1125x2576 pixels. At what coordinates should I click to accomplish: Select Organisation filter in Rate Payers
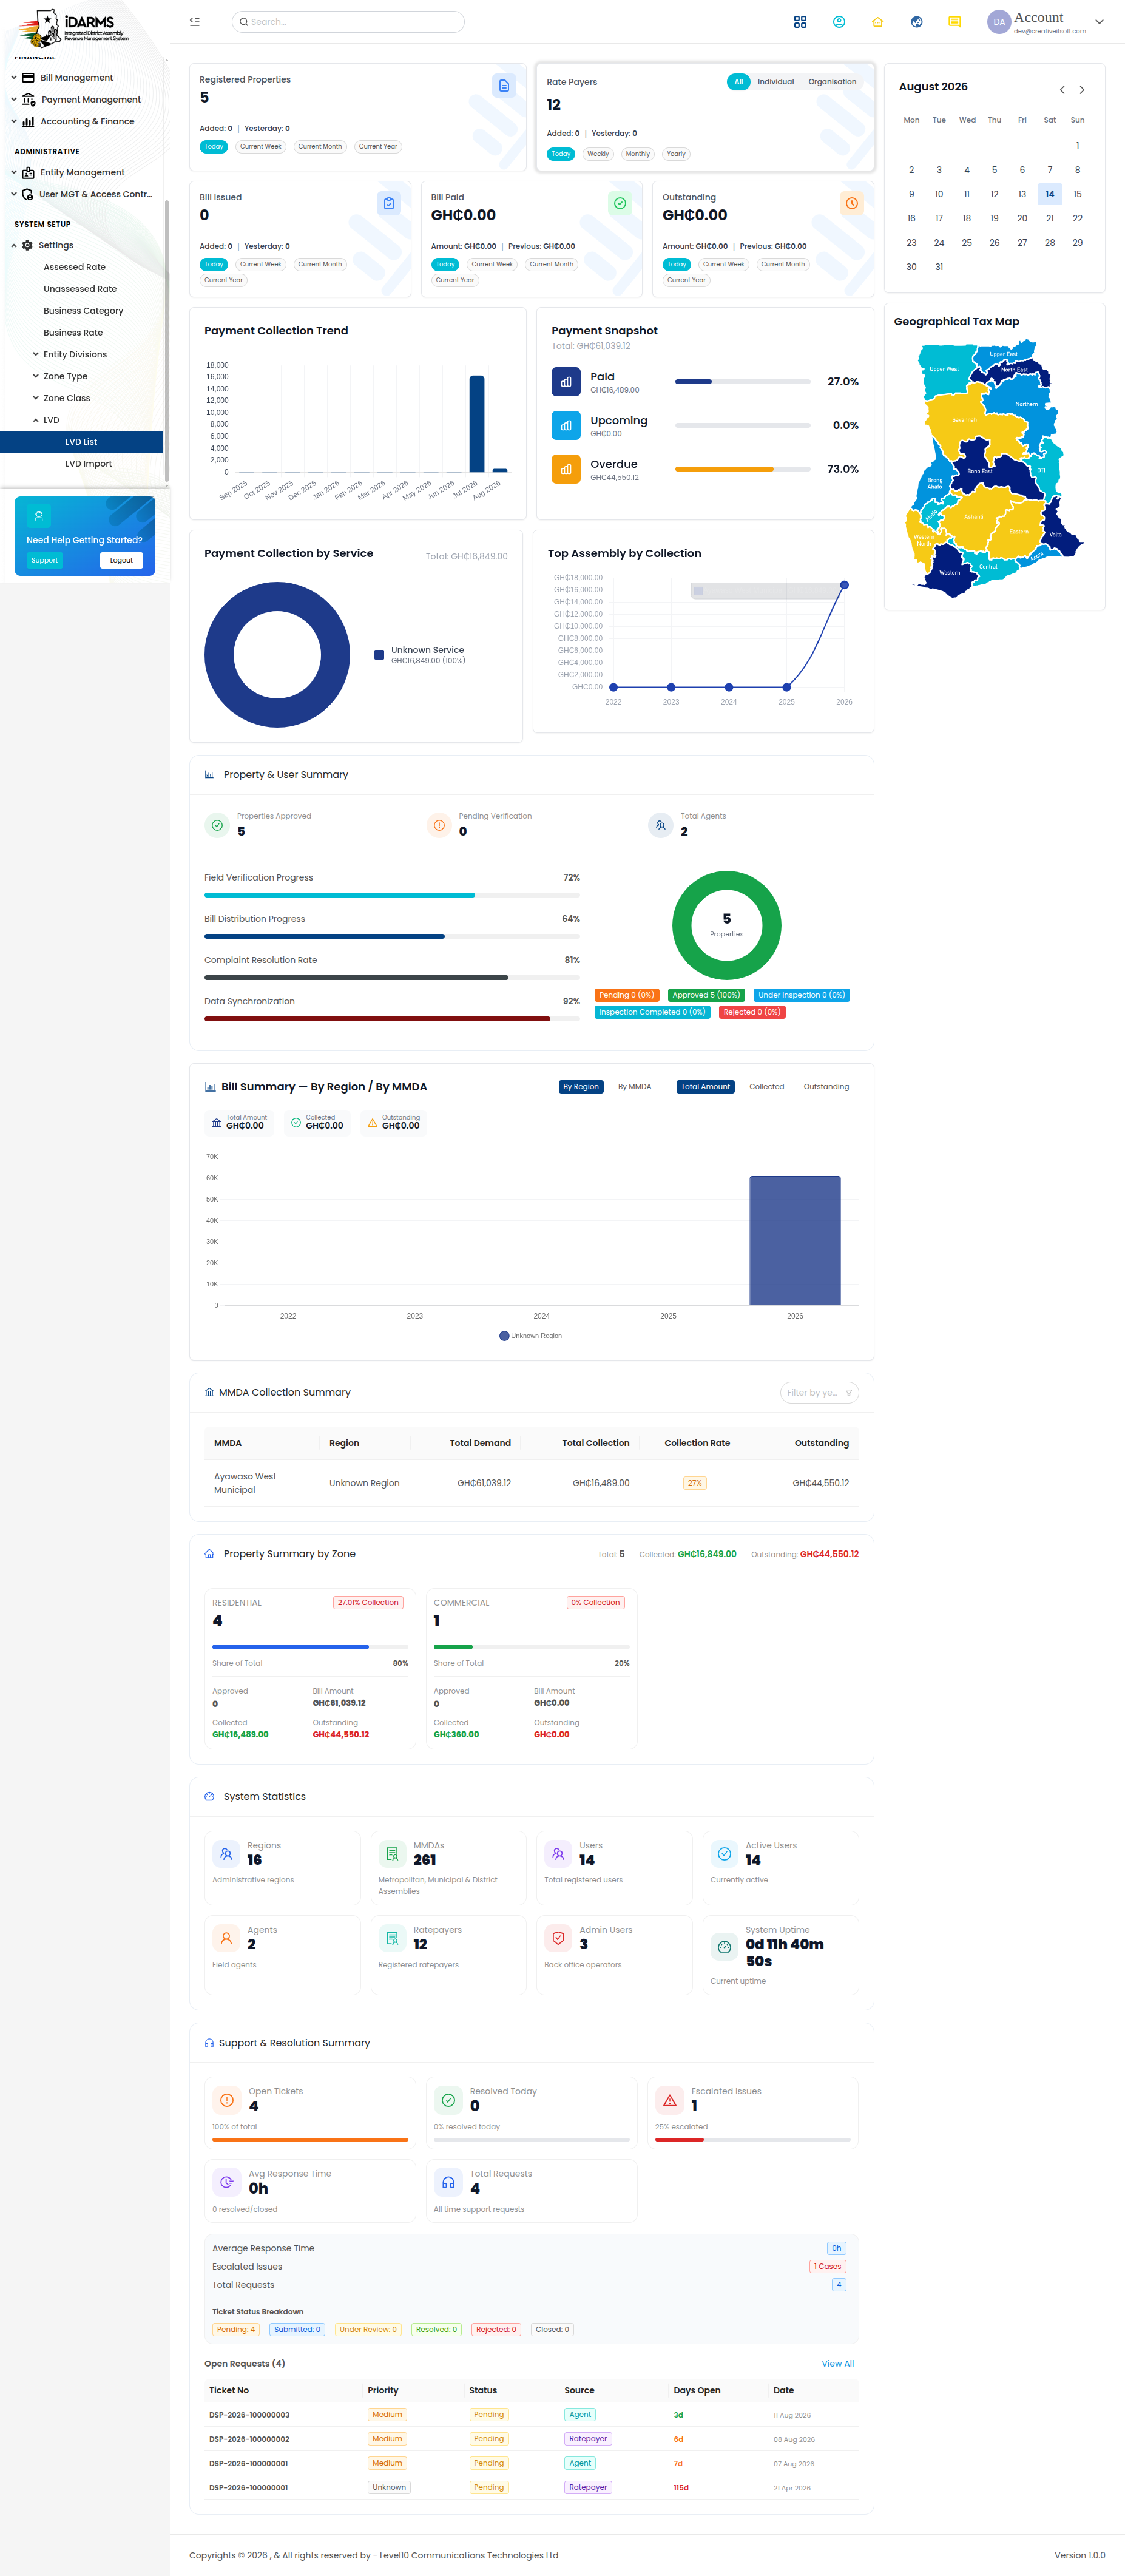[x=832, y=82]
